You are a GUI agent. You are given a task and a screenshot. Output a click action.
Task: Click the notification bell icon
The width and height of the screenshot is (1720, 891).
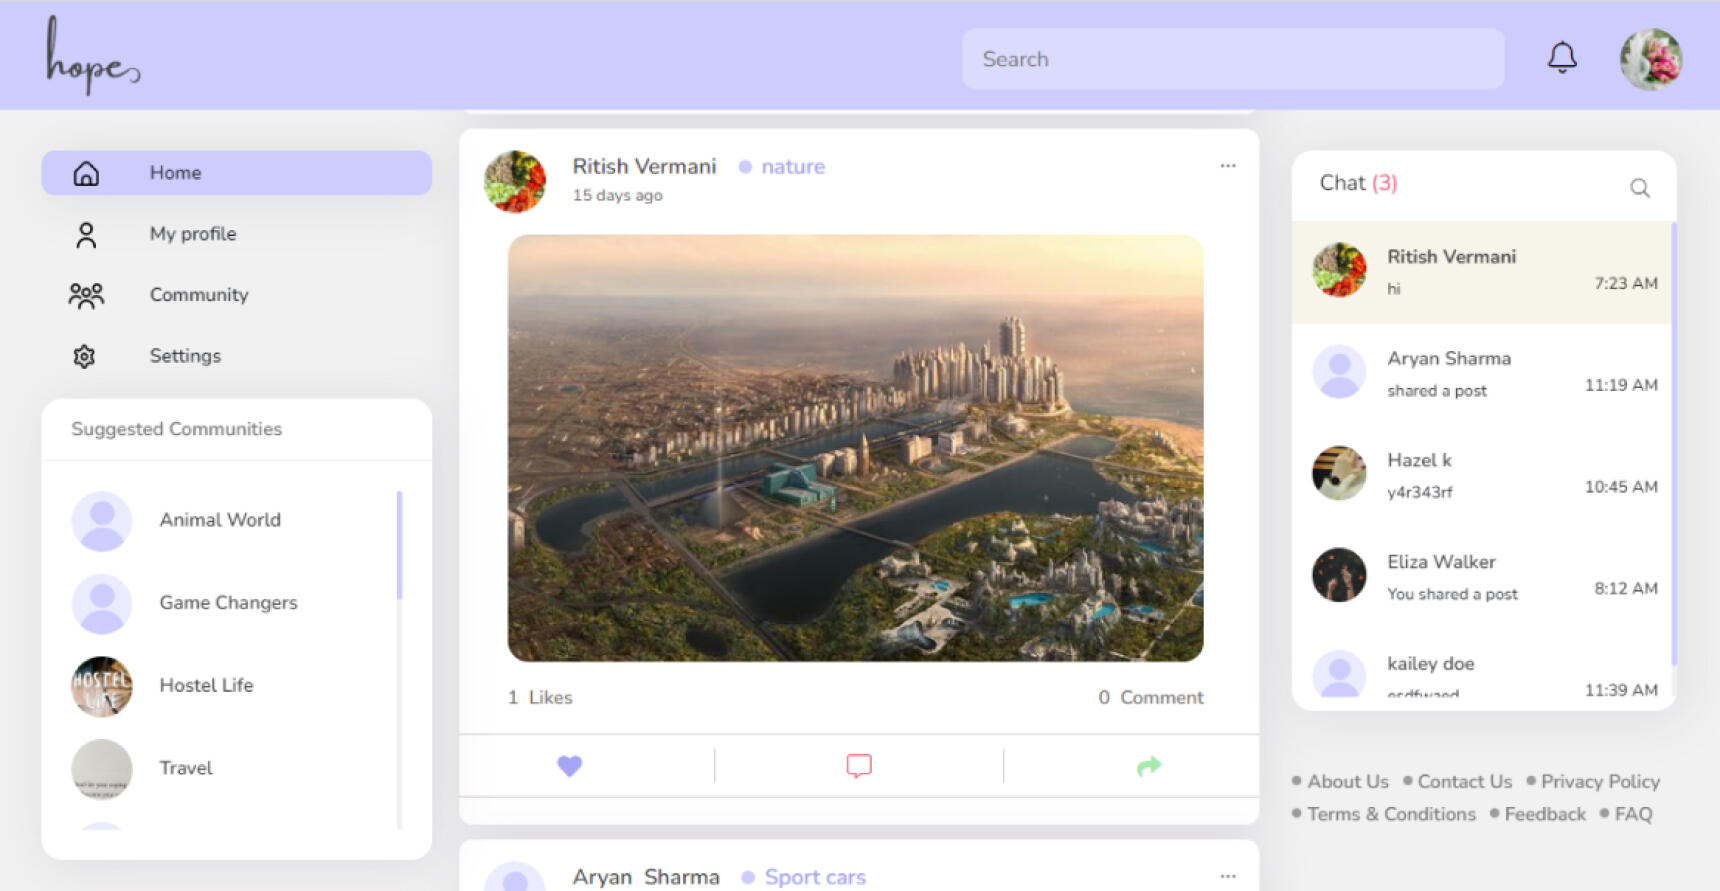pos(1561,58)
